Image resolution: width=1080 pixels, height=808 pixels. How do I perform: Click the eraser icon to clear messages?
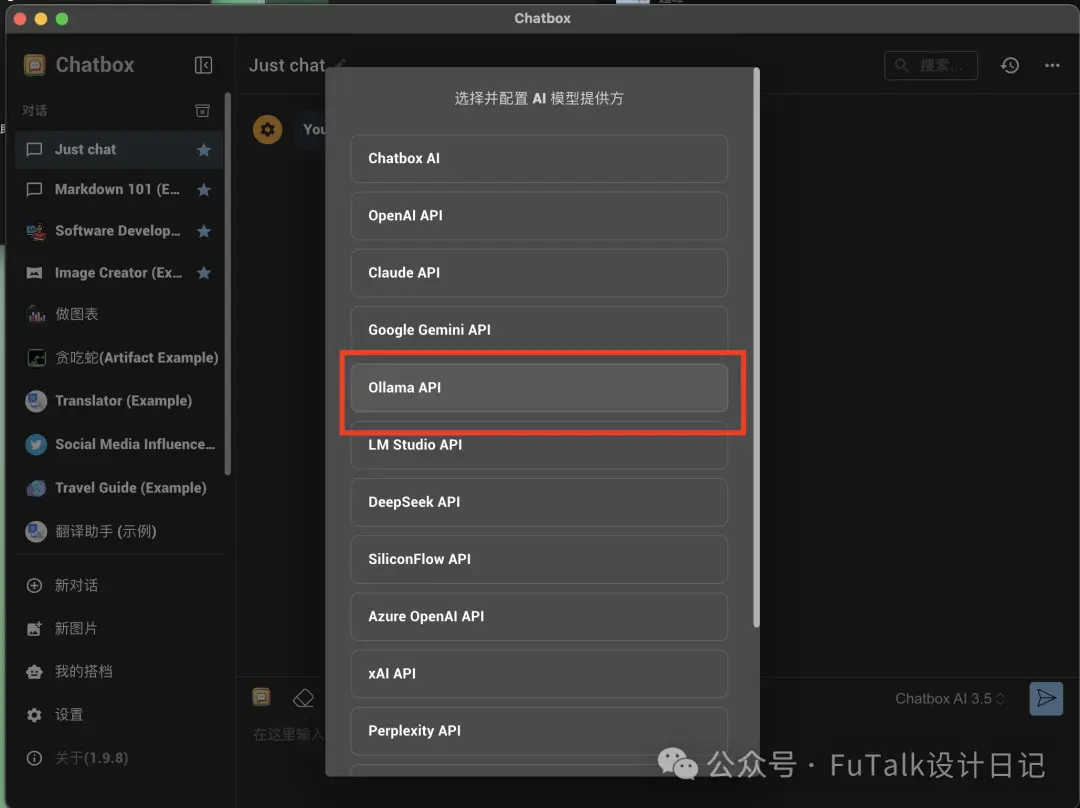[x=303, y=698]
